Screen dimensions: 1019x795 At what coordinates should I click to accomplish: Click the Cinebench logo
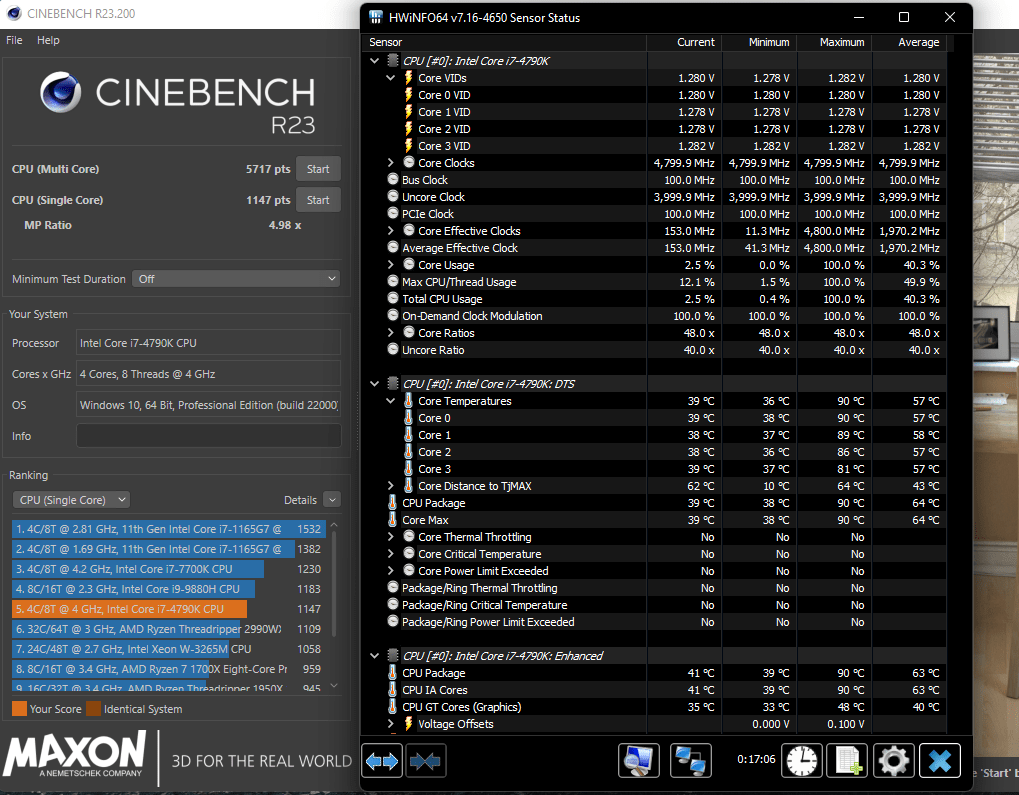(x=60, y=93)
